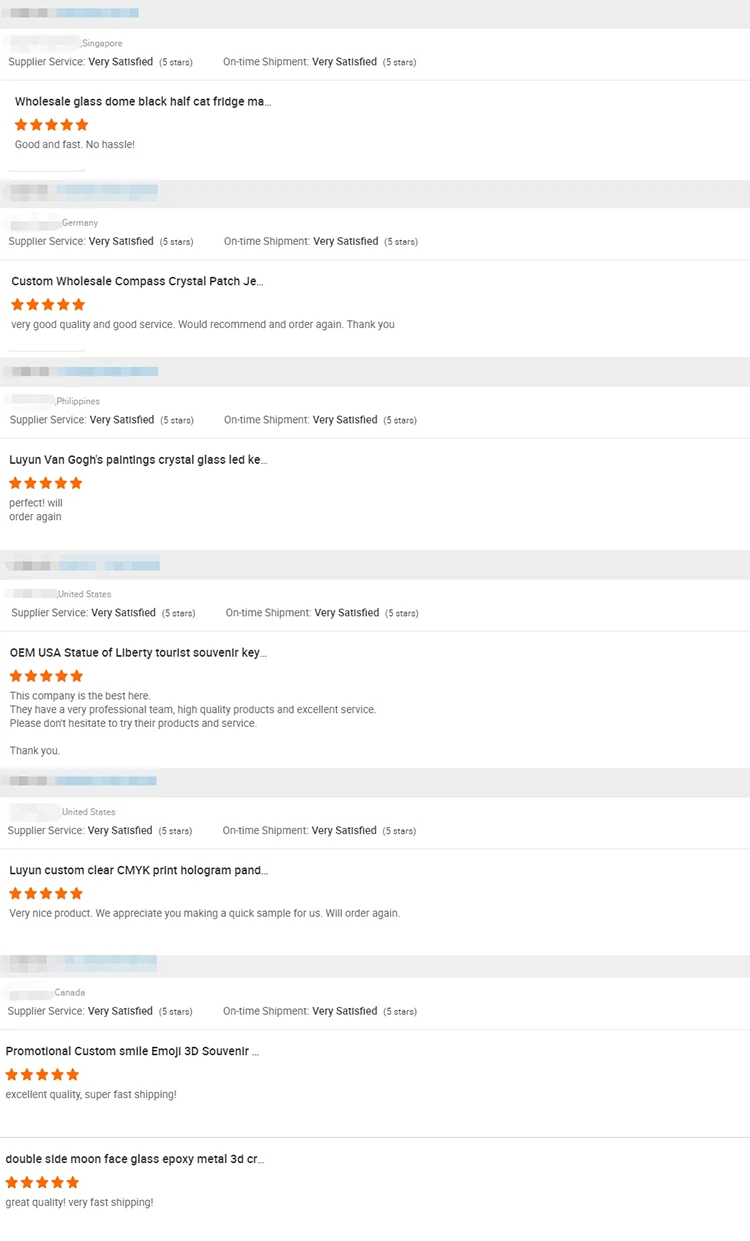Click the blurred reviewer name from Singapore
Screen dimensions: 750x1241
(x=43, y=42)
